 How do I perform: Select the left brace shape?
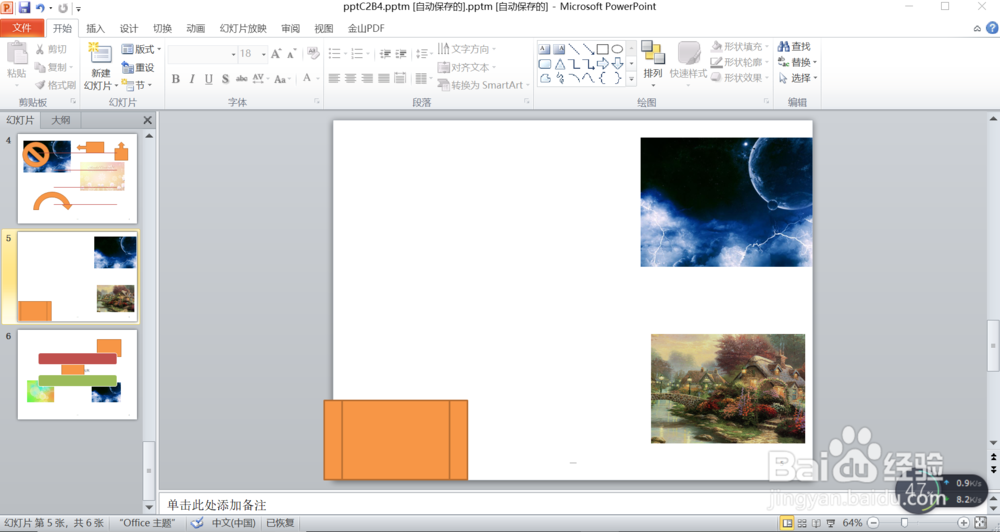pyautogui.click(x=603, y=78)
